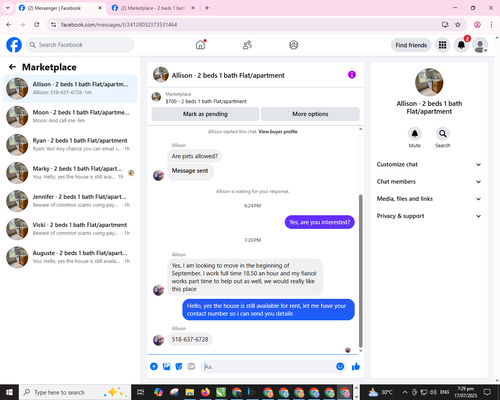Reload the page in browser

click(37, 25)
